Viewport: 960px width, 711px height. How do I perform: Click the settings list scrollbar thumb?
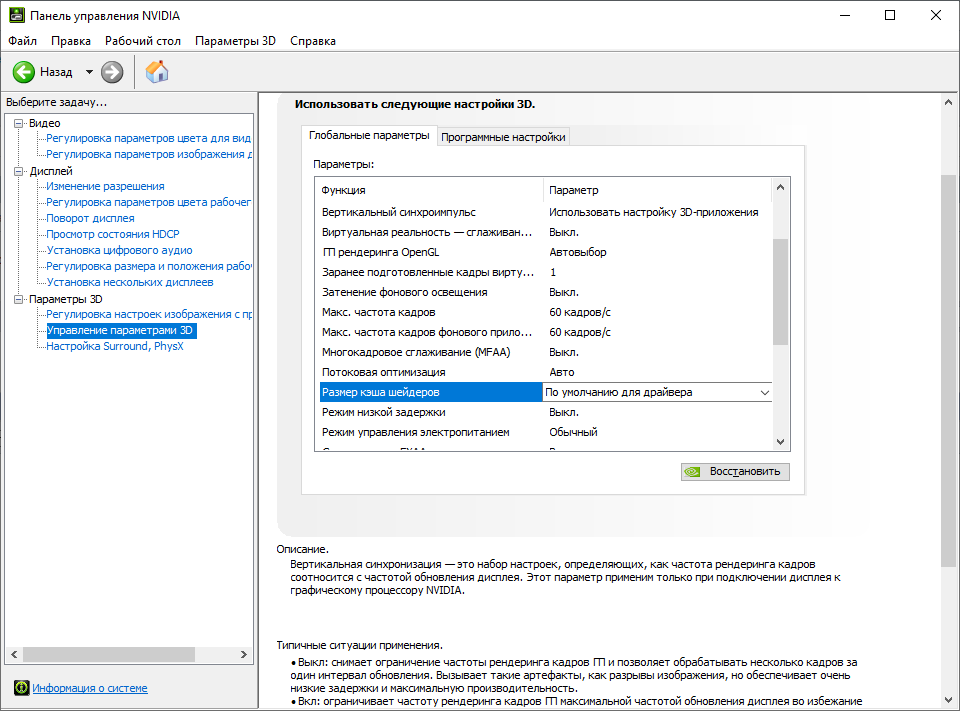click(x=780, y=292)
